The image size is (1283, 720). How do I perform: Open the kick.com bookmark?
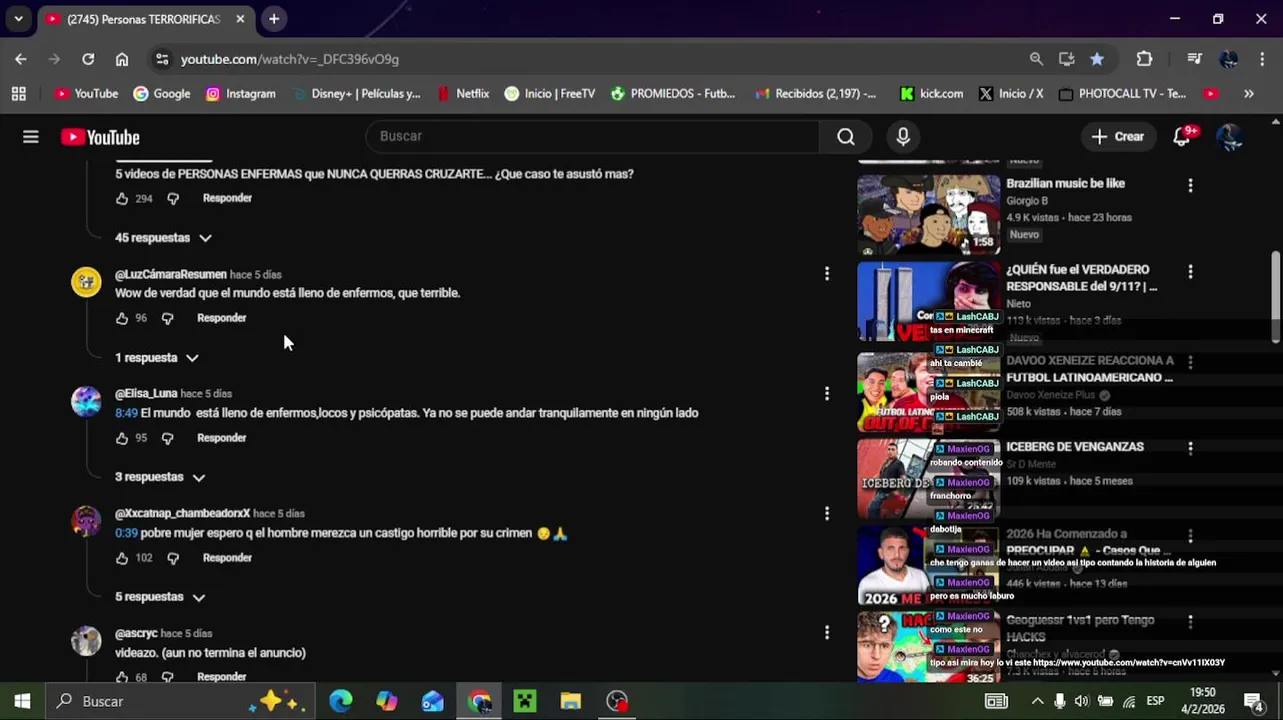(931, 93)
